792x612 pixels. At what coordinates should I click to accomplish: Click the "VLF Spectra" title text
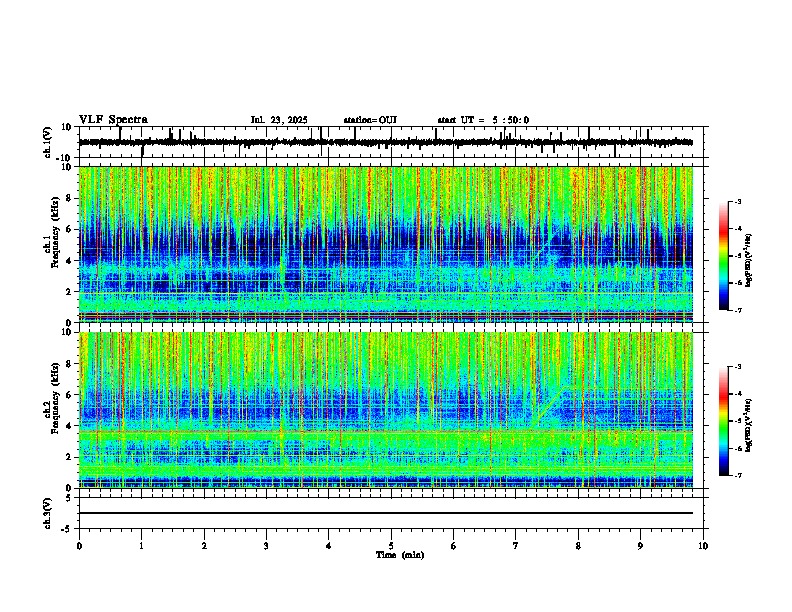113,120
